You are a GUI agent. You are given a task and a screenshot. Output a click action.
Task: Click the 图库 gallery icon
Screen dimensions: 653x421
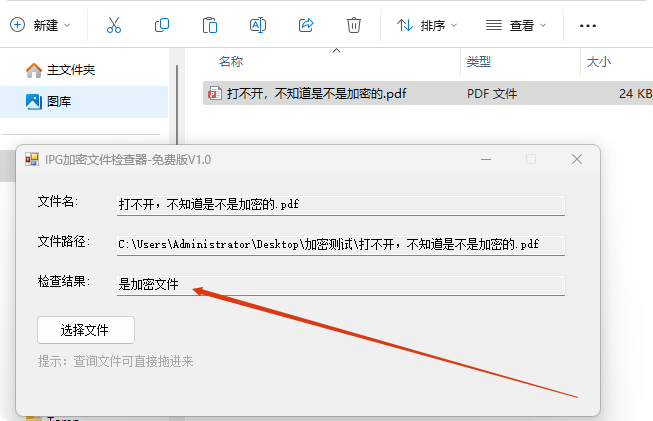click(x=34, y=102)
